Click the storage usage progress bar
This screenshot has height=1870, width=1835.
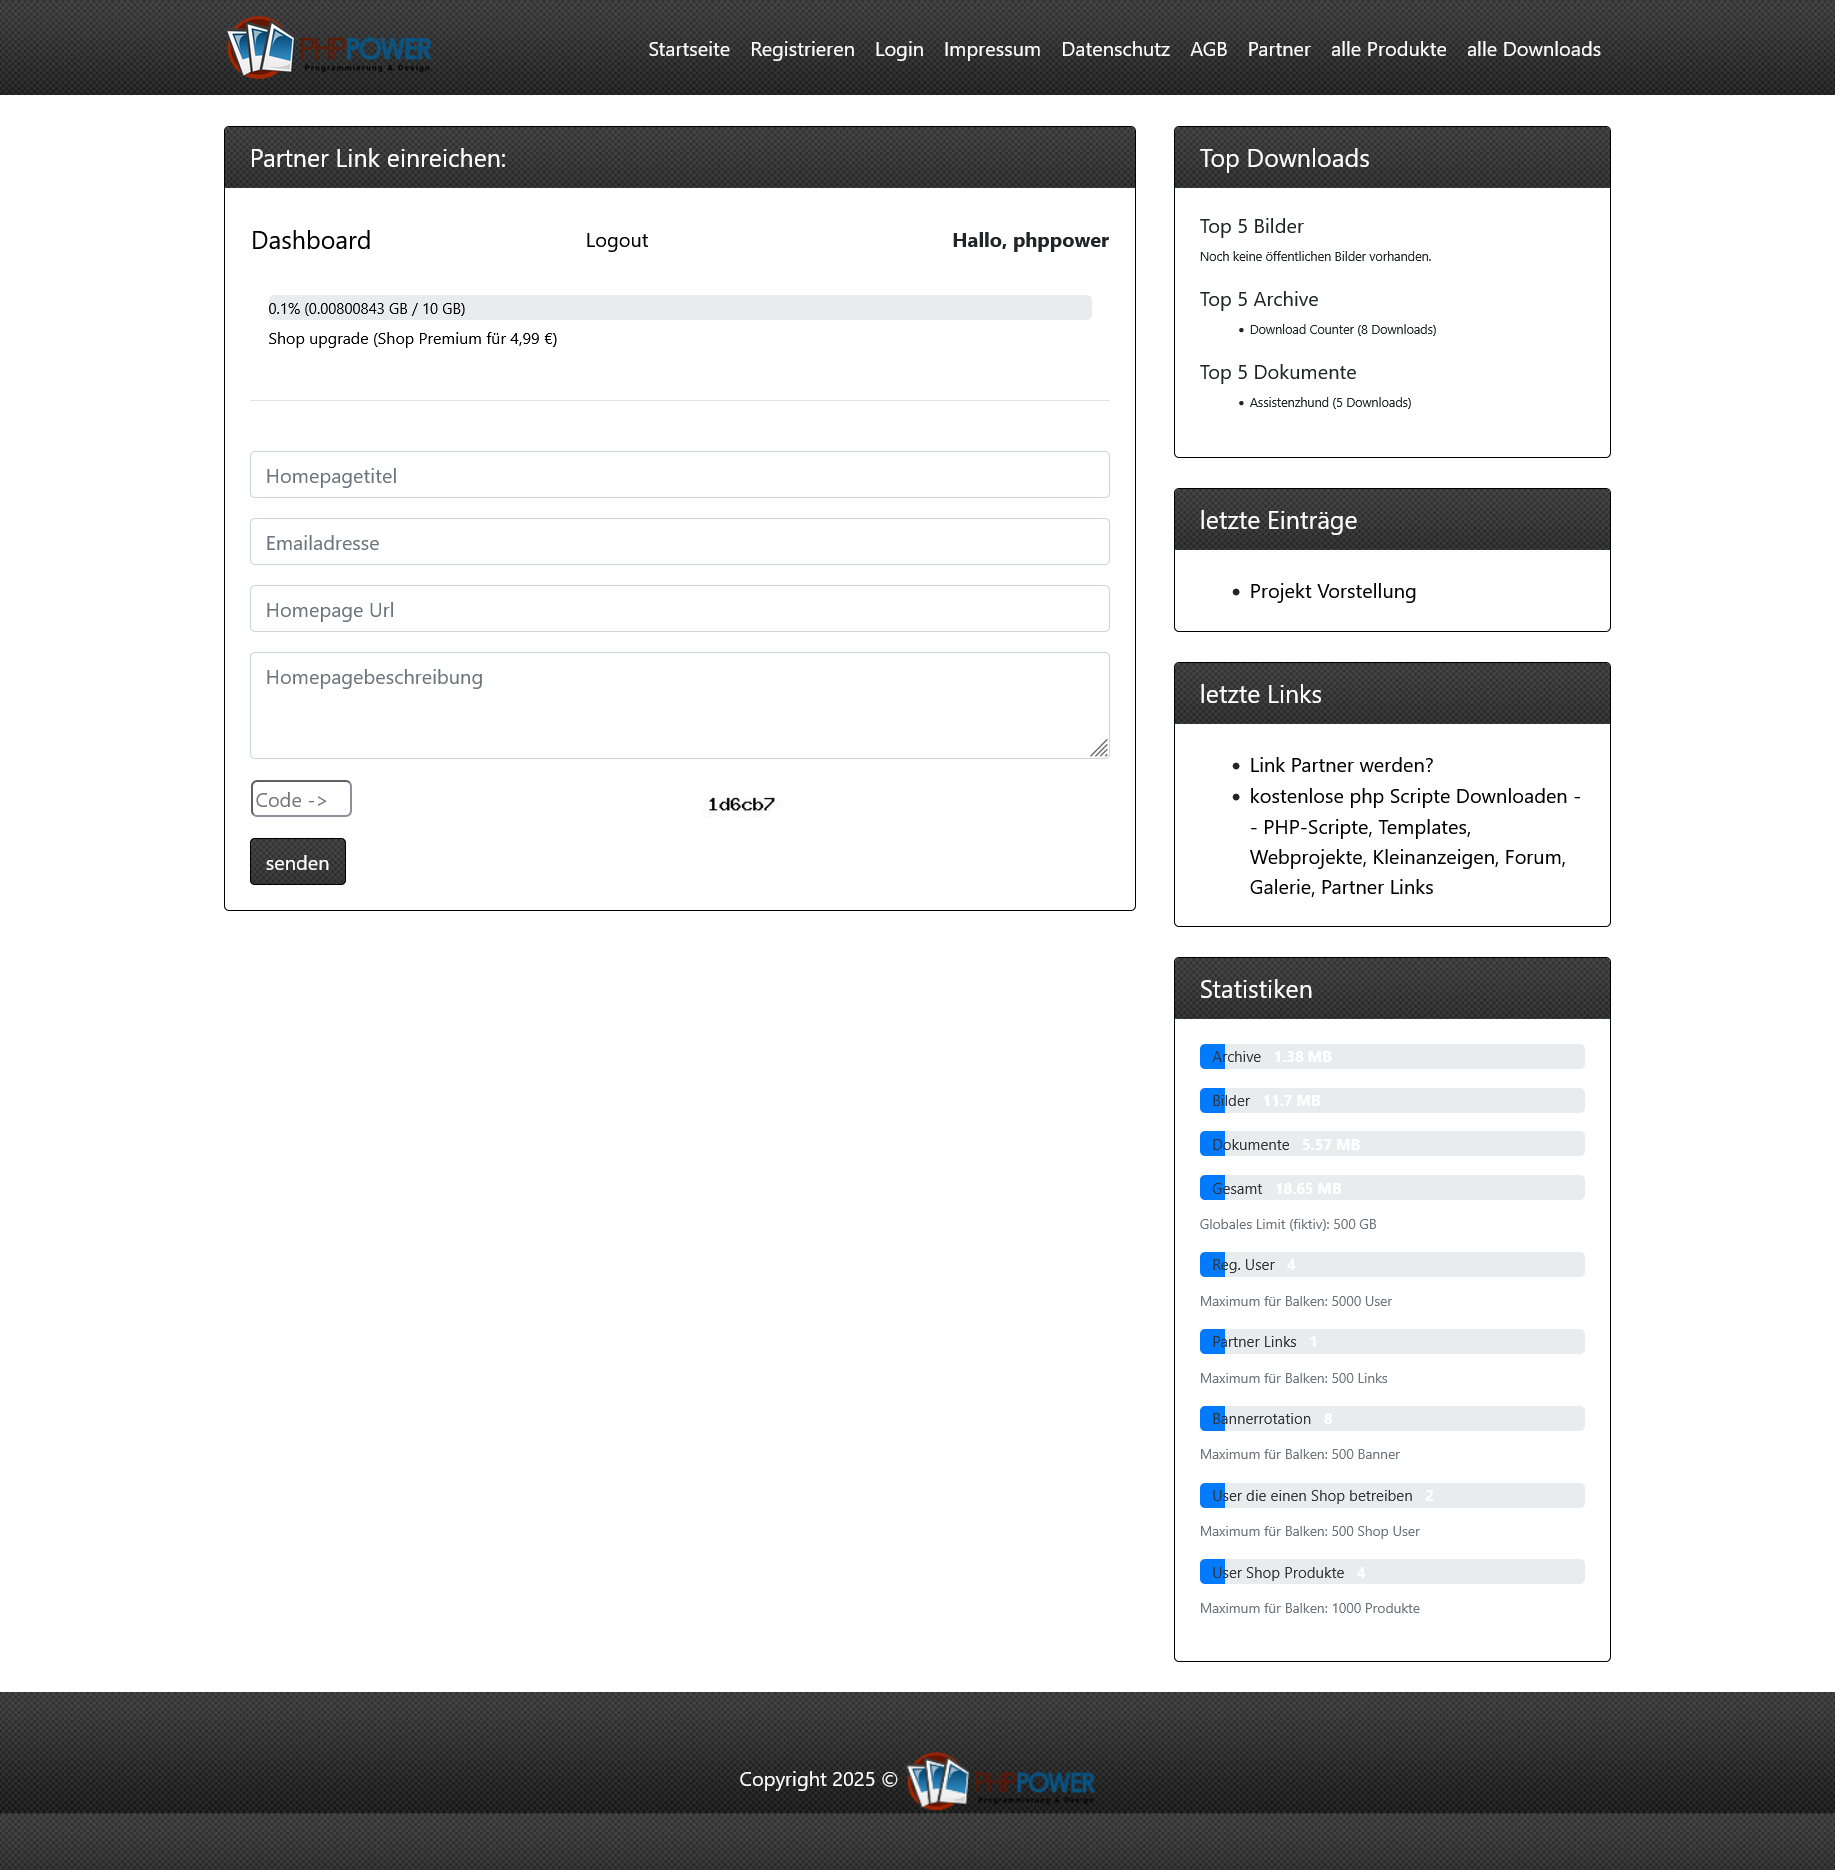679,308
